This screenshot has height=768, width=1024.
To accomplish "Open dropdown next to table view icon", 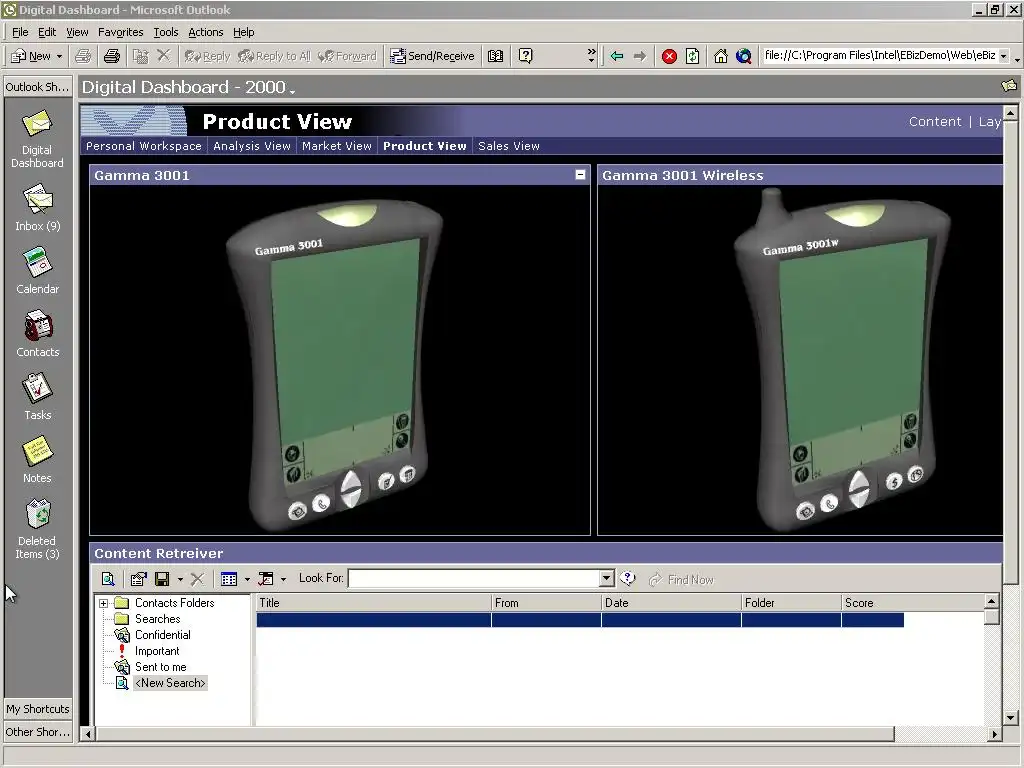I will 247,579.
